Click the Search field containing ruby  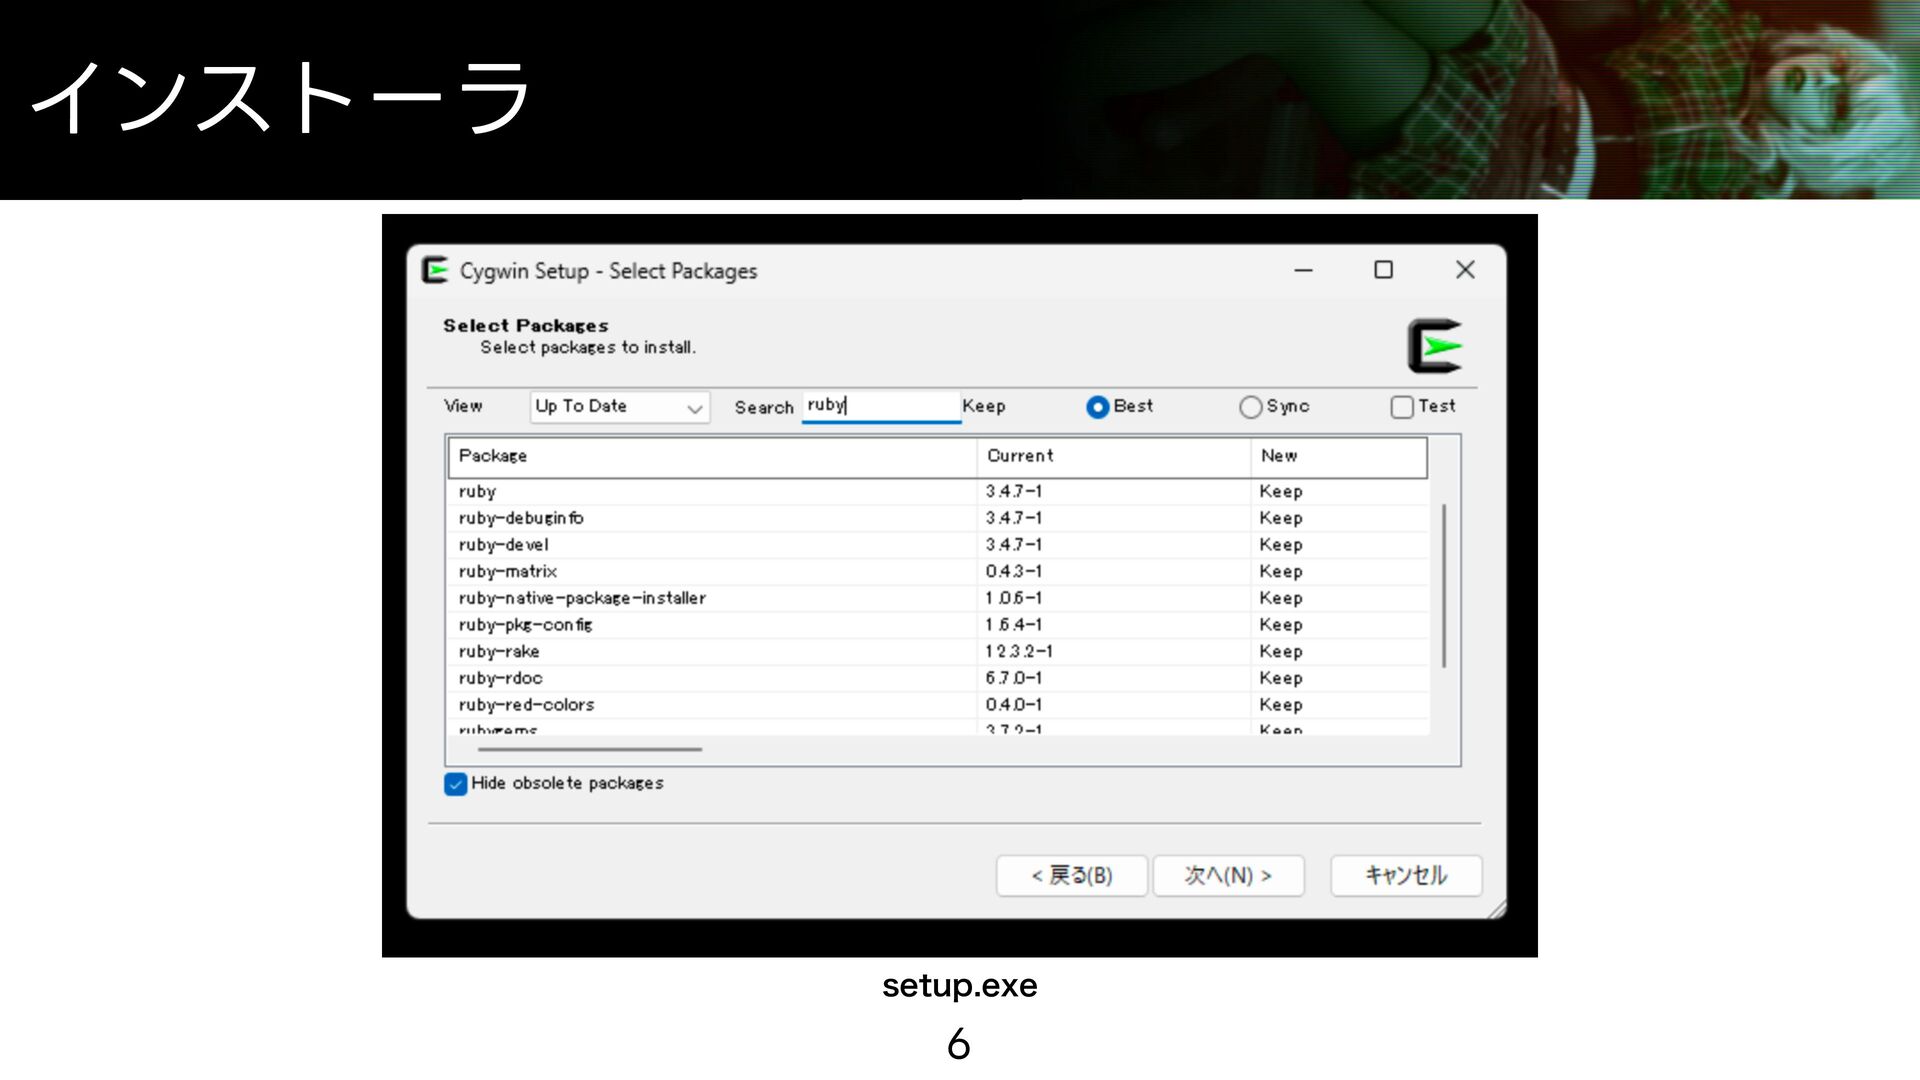(880, 406)
